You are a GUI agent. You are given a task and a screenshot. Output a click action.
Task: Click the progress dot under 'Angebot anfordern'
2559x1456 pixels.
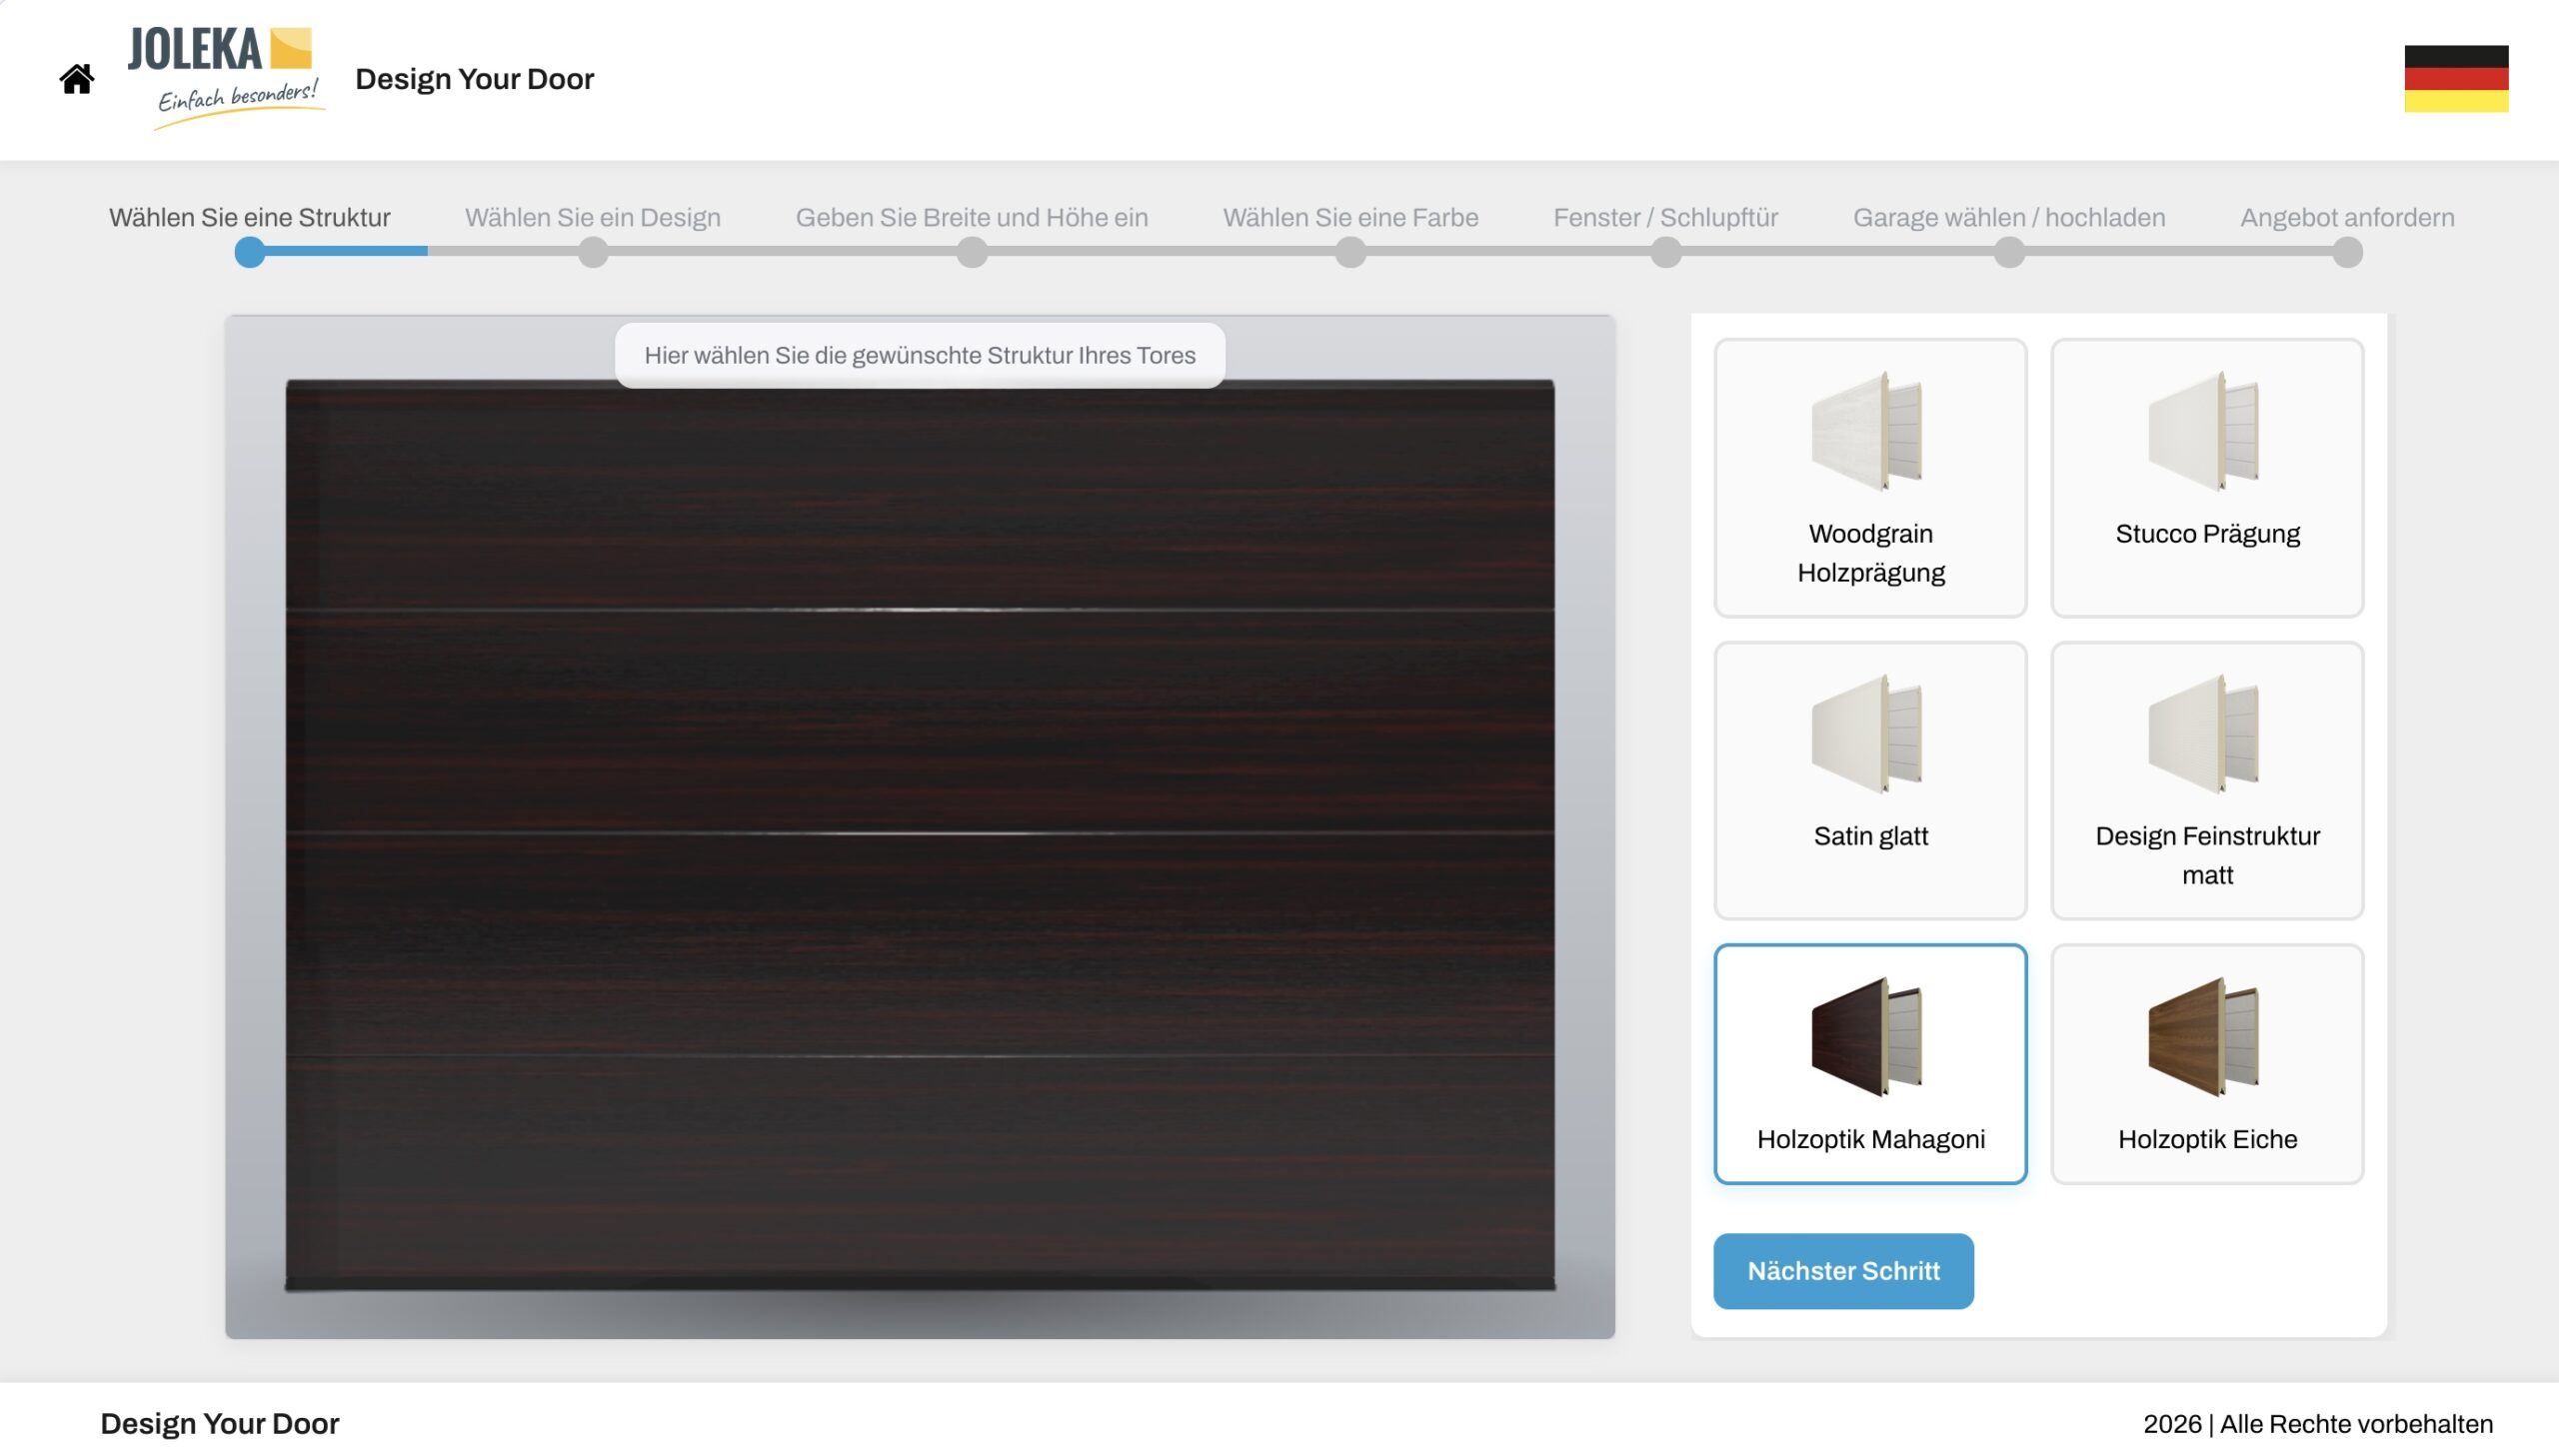2347,253
